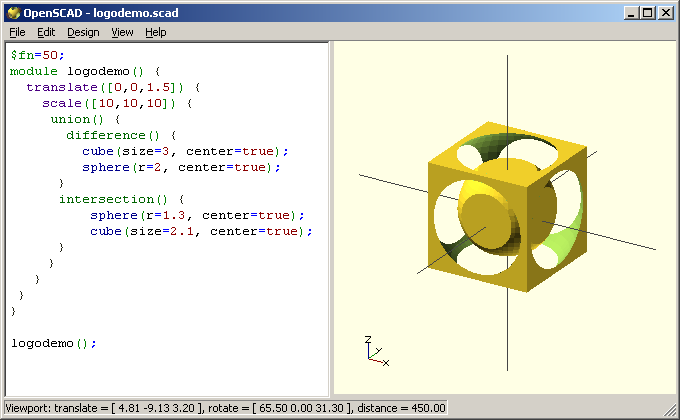The image size is (680, 420).
Task: Click the $fn=50; line in editor
Action: tap(37, 55)
